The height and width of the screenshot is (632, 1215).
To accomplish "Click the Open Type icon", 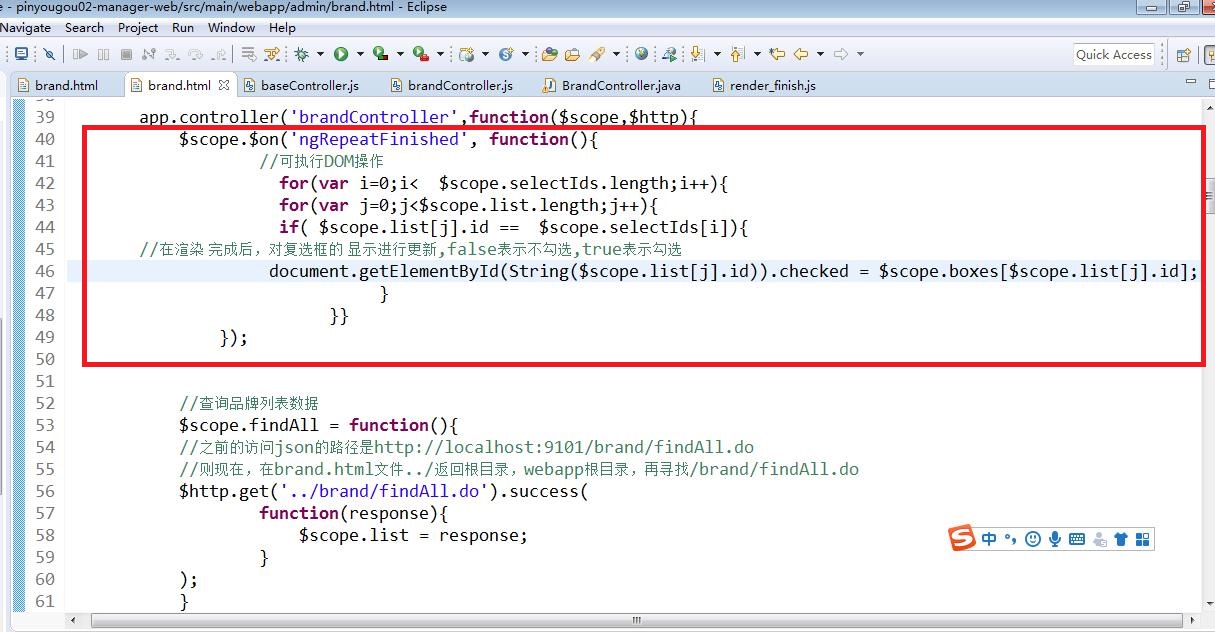I will pos(549,54).
